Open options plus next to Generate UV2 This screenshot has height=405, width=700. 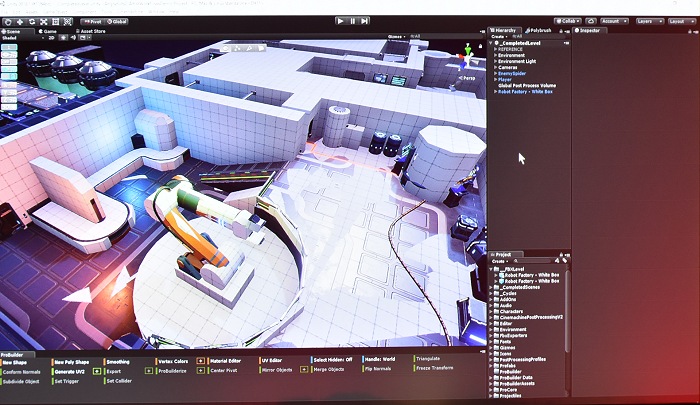pyautogui.click(x=97, y=372)
